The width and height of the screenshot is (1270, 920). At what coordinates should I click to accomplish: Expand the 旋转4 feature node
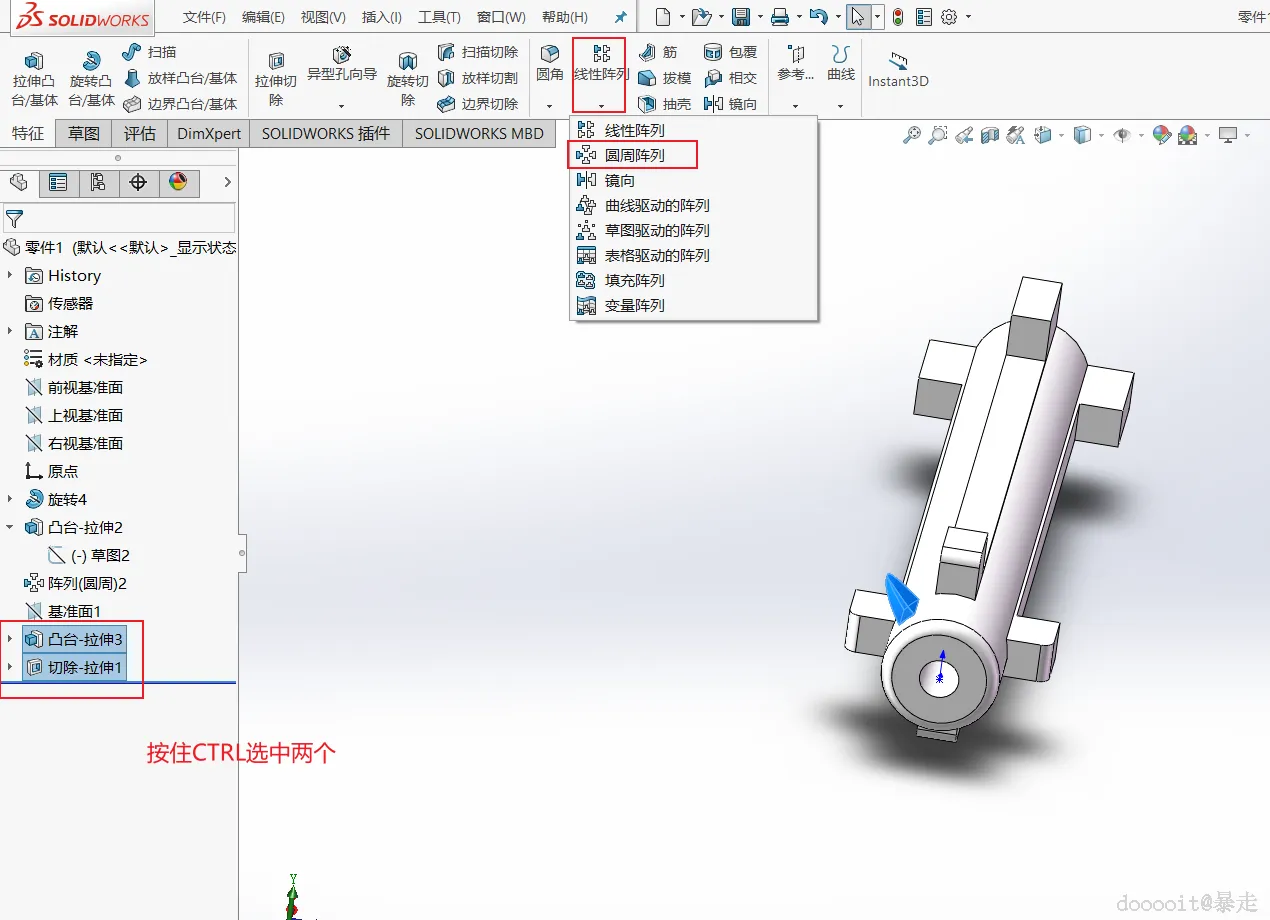pos(10,499)
